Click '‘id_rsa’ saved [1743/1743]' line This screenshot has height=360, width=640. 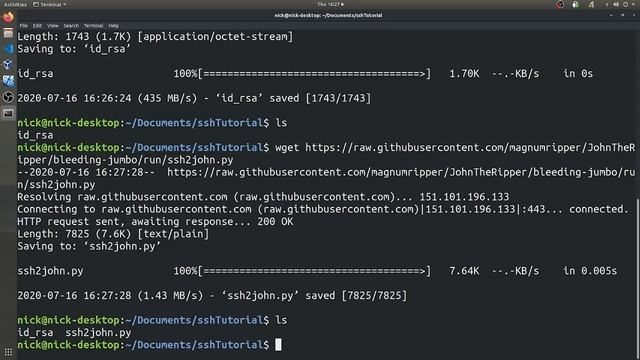(194, 98)
